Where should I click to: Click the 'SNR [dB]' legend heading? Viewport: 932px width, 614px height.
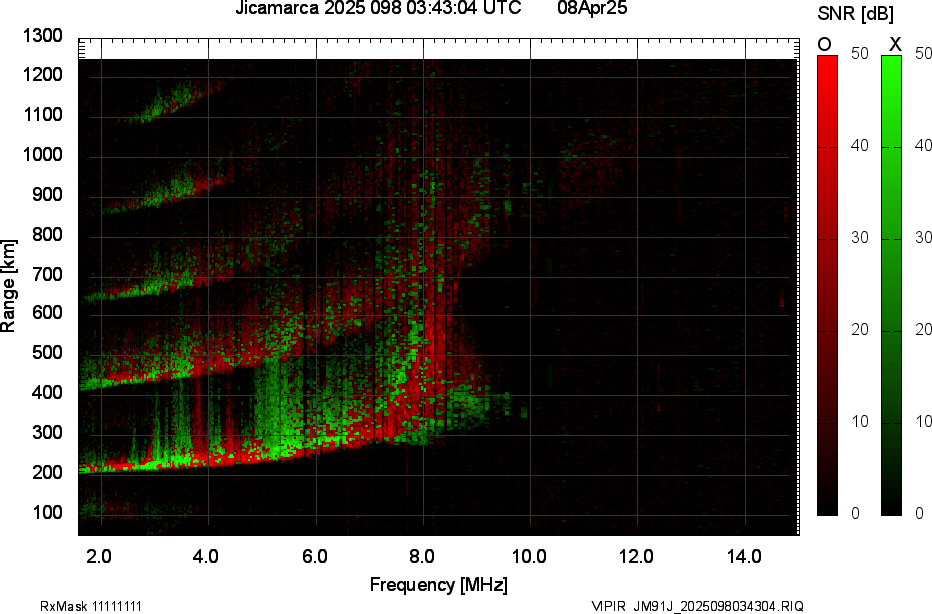click(x=855, y=14)
